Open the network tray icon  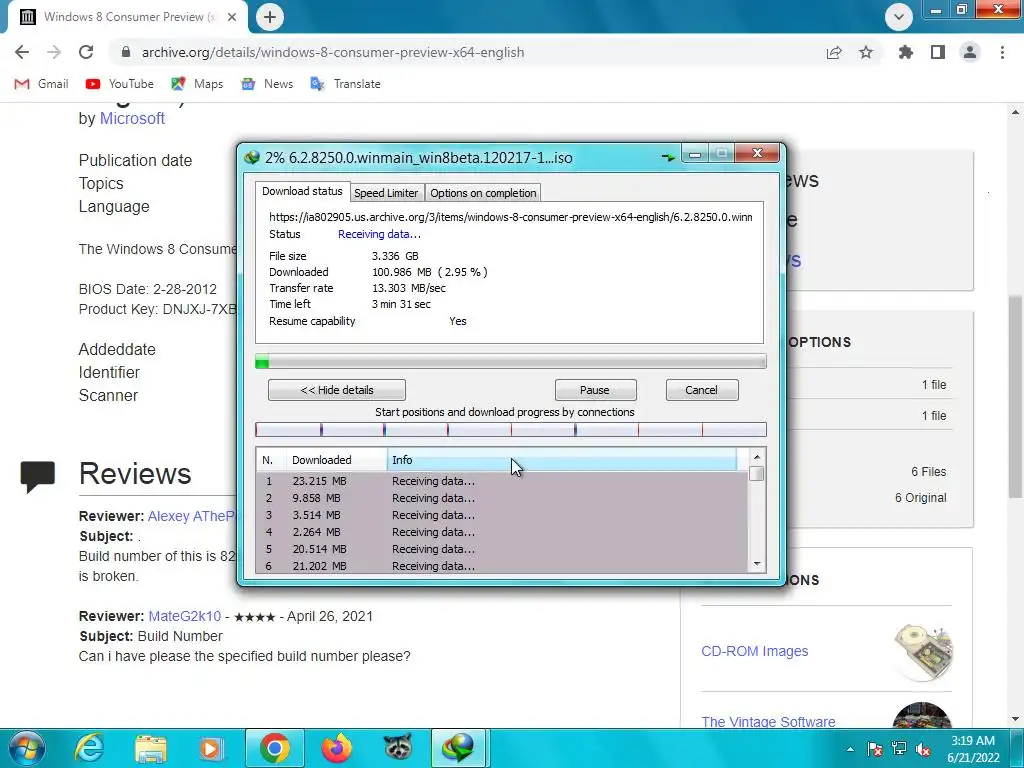tap(899, 750)
